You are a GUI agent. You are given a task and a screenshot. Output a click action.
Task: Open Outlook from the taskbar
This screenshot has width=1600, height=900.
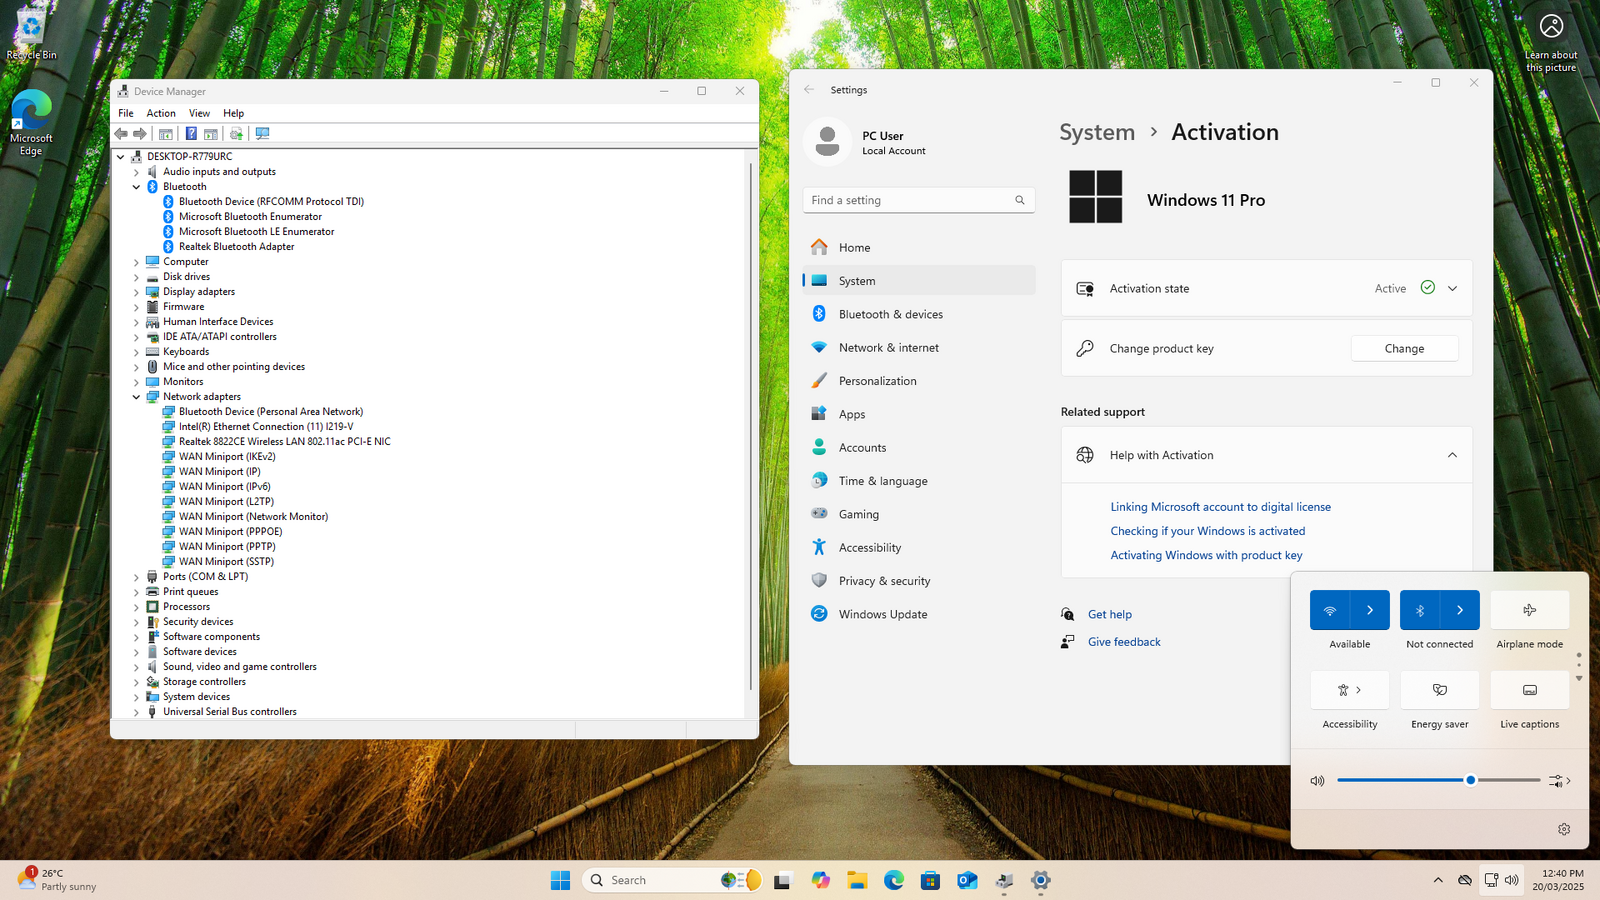pyautogui.click(x=967, y=880)
